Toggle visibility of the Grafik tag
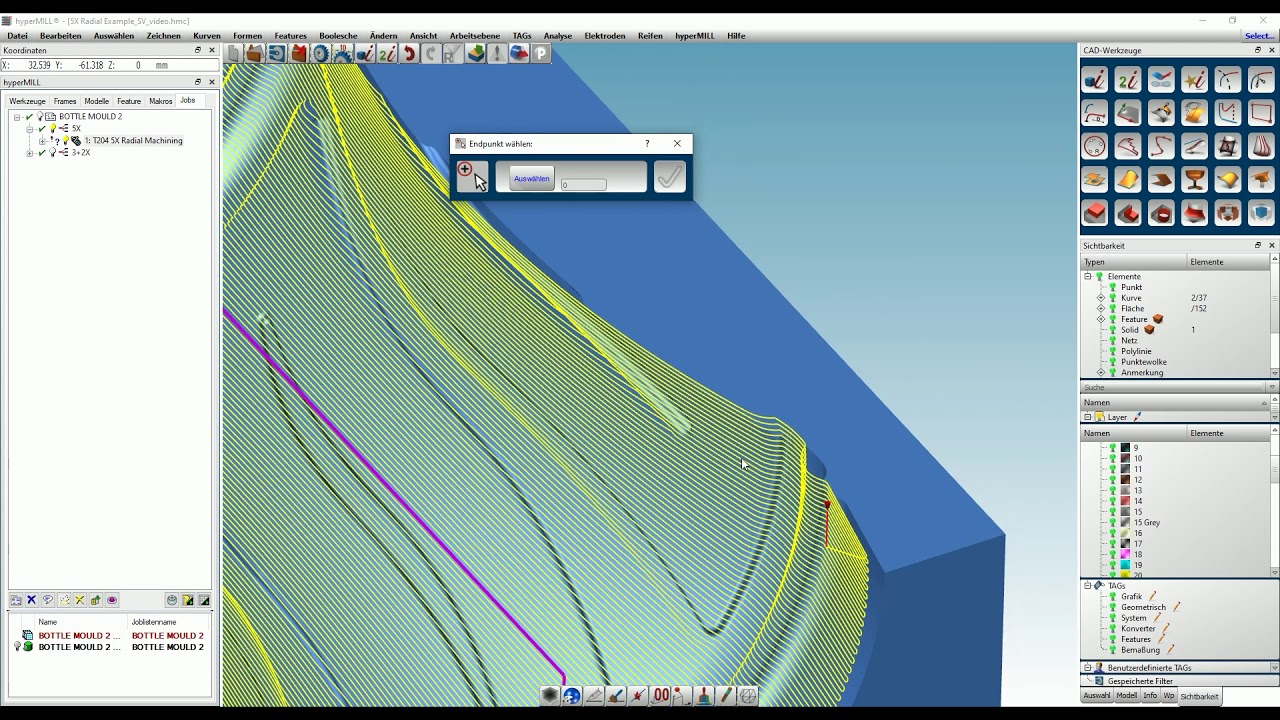Screen dimensions: 1280x720 pos(1112,597)
